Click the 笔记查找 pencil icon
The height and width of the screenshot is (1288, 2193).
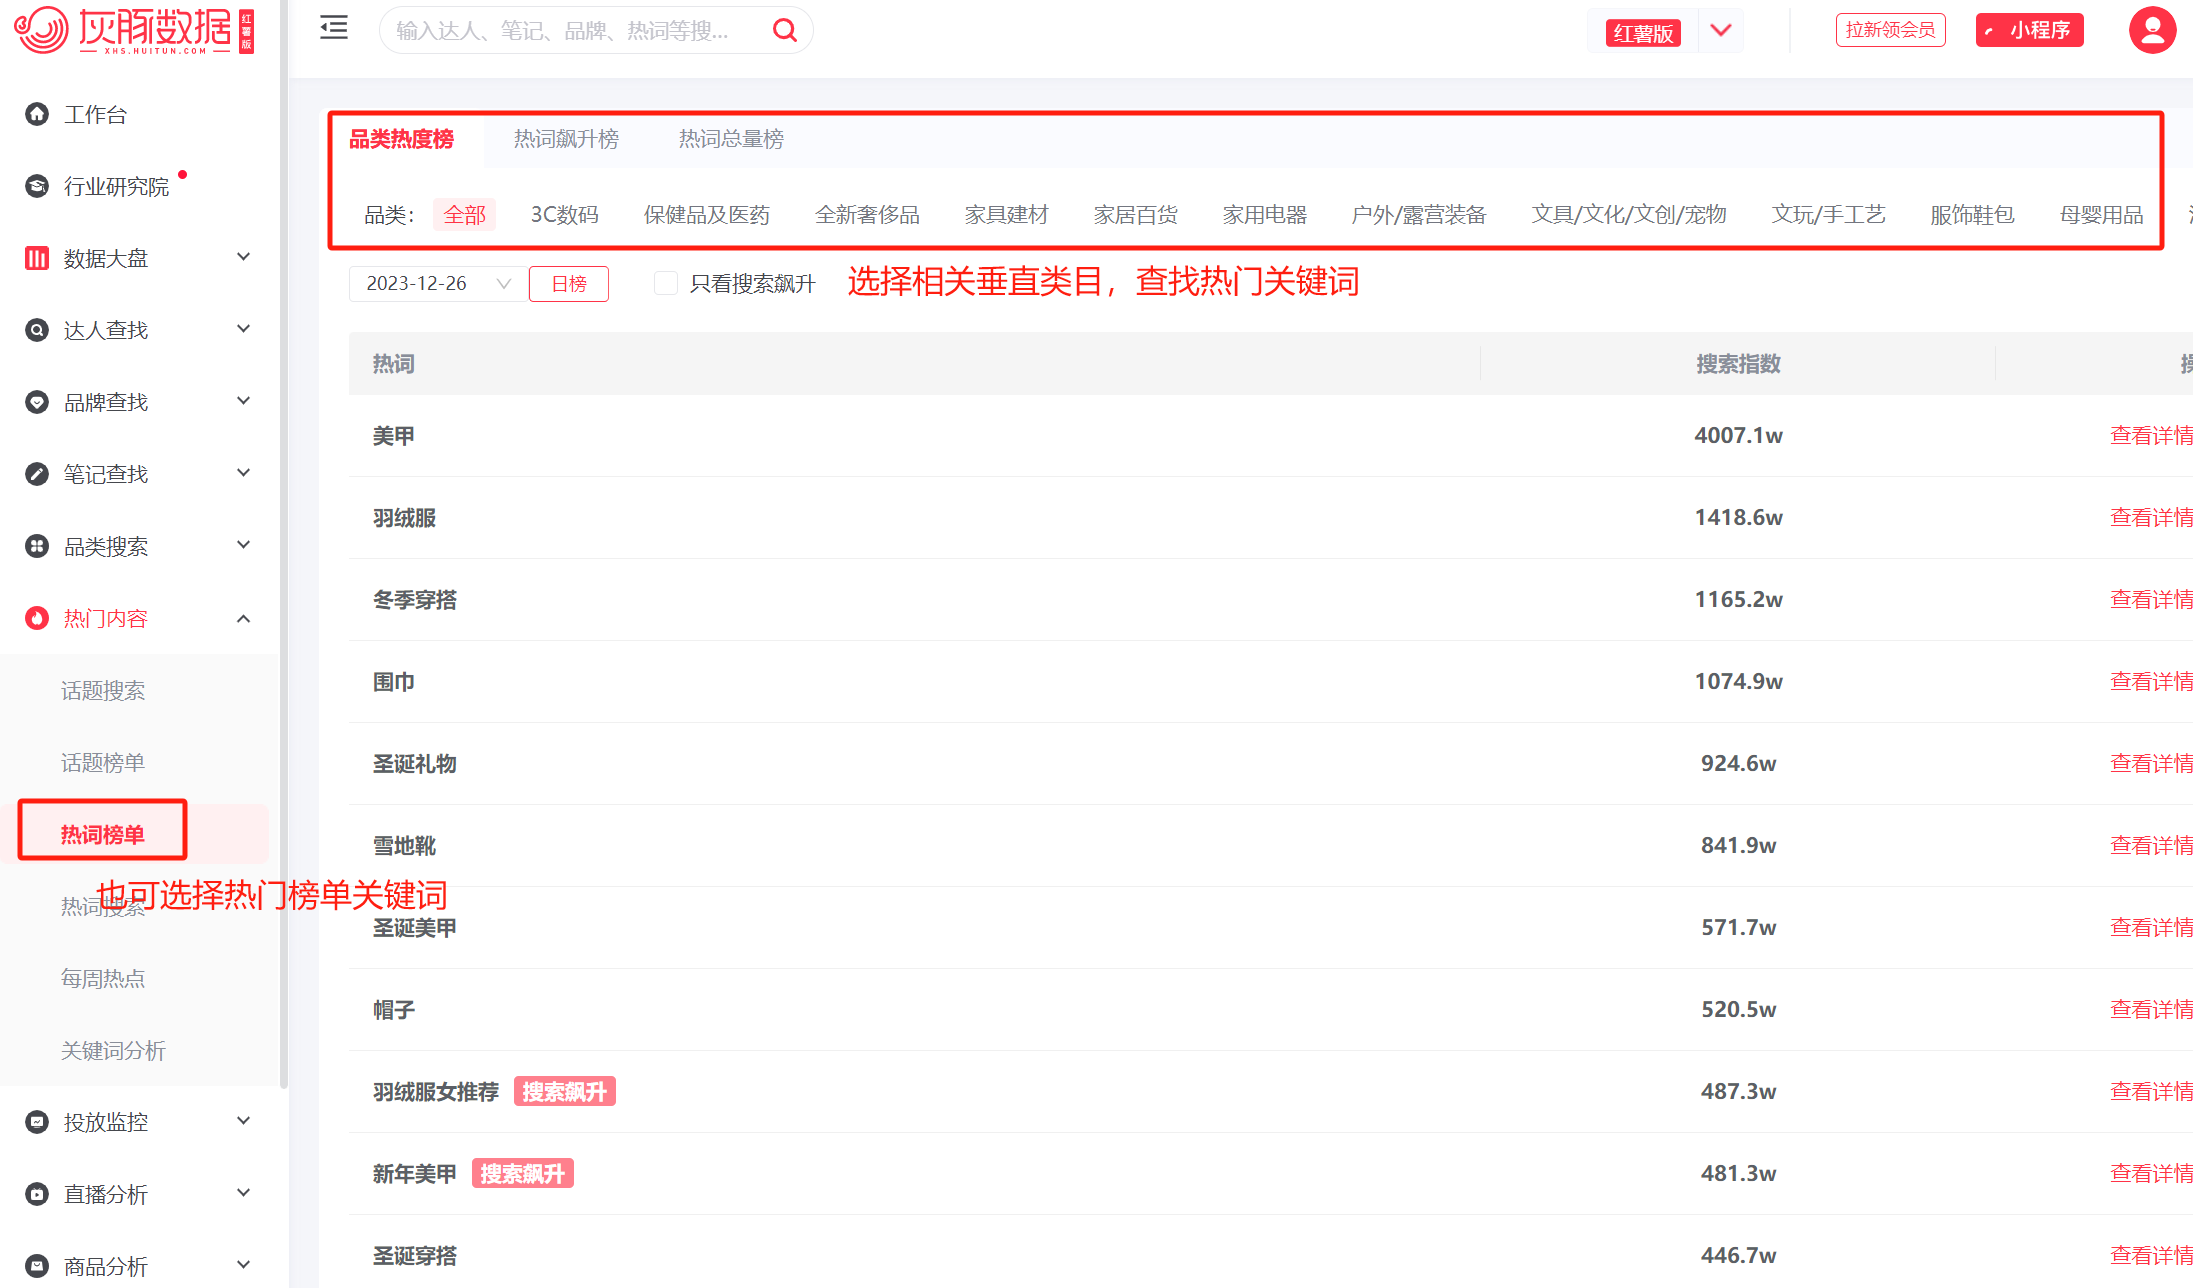point(37,474)
